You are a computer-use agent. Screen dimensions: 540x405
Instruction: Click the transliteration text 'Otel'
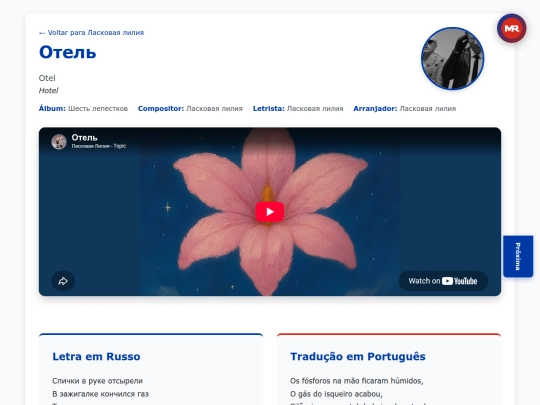click(x=47, y=78)
